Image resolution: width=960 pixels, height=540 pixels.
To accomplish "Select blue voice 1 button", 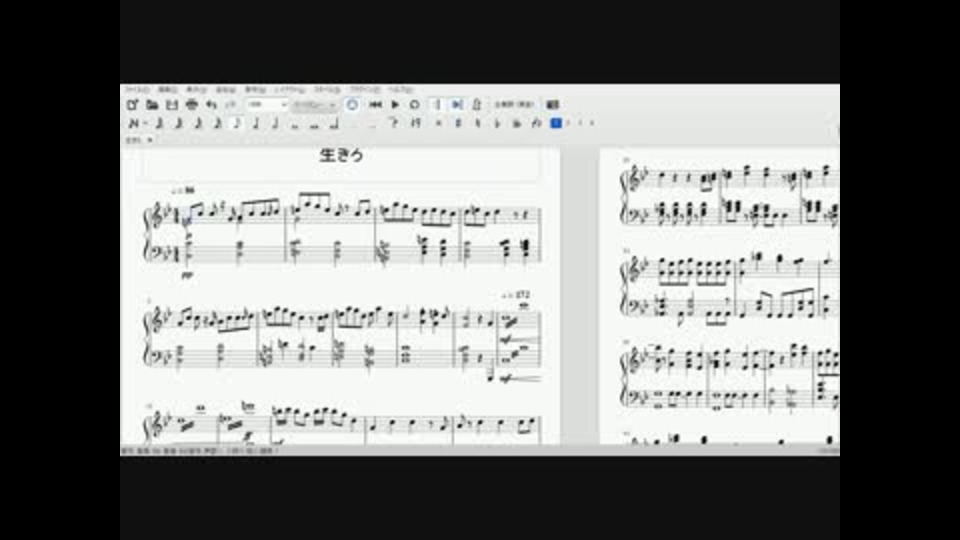I will tap(556, 123).
